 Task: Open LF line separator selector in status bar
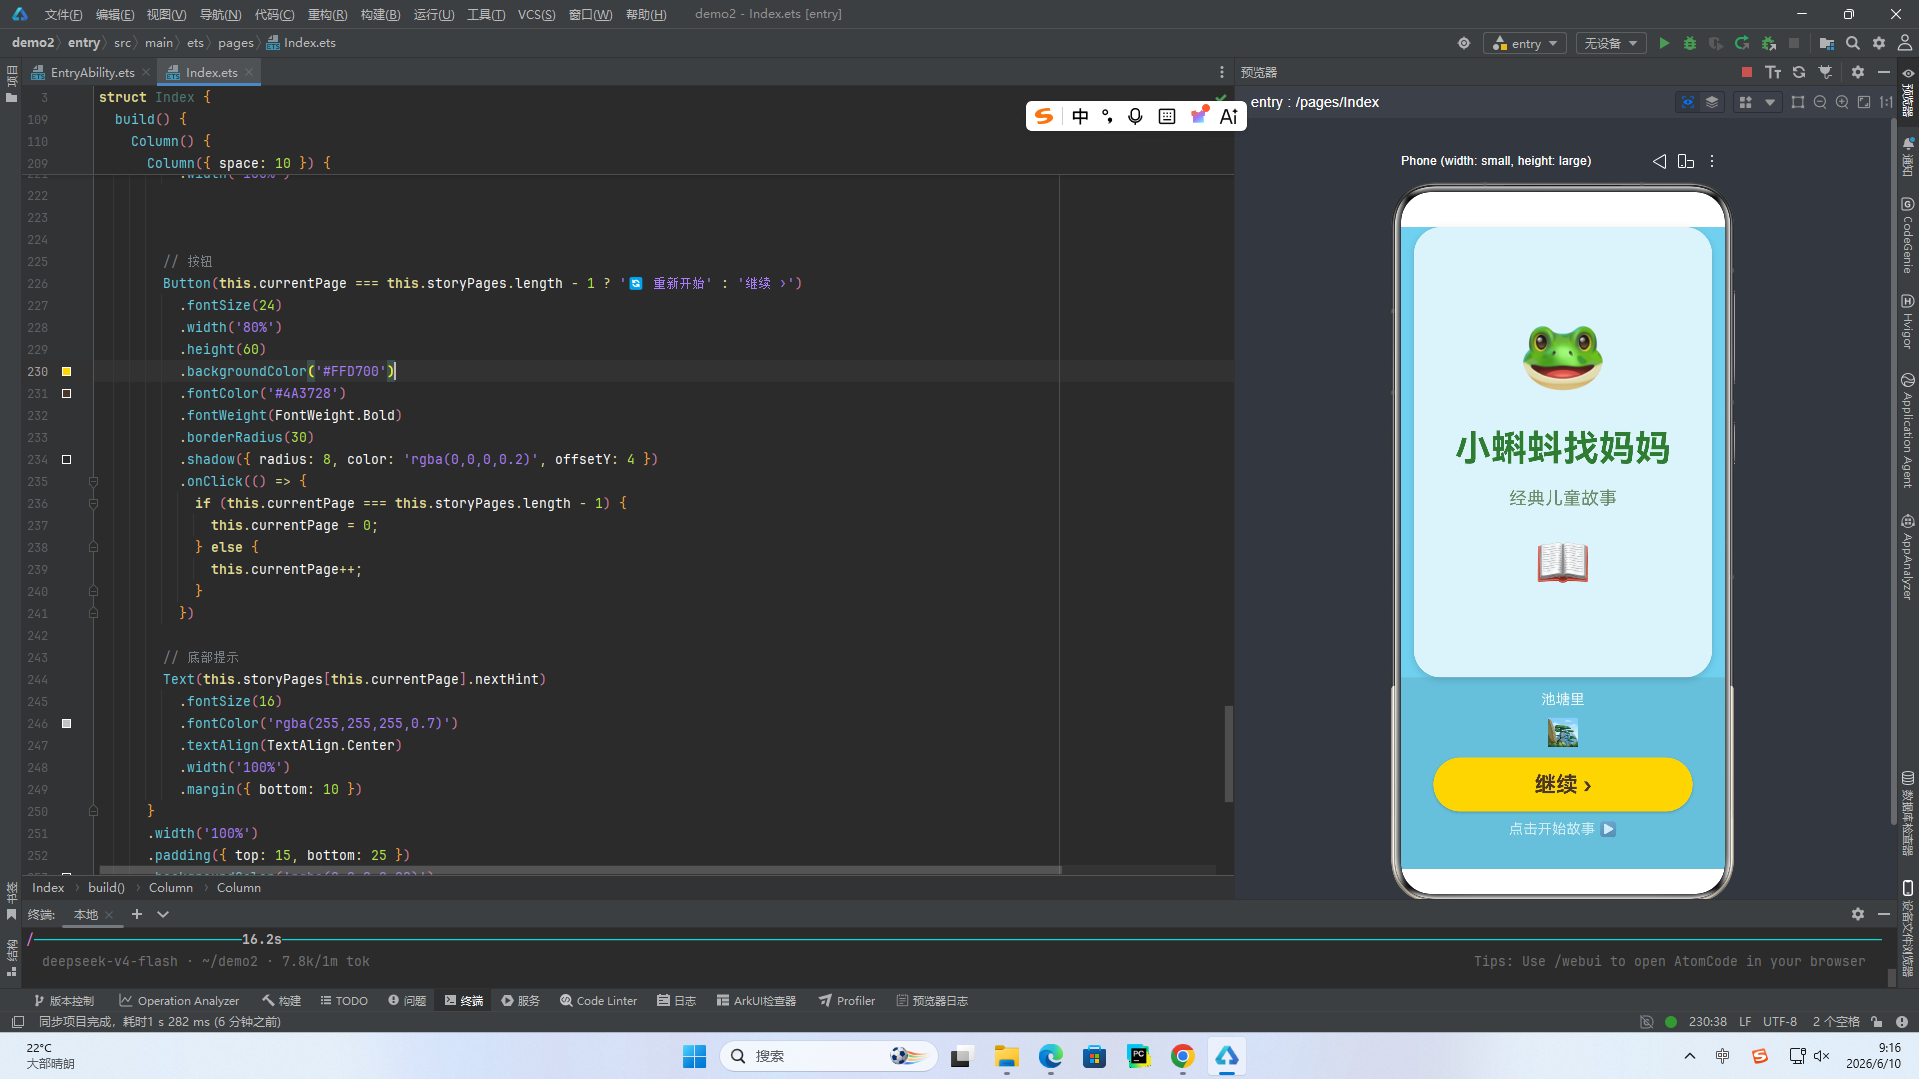[x=1745, y=1022]
